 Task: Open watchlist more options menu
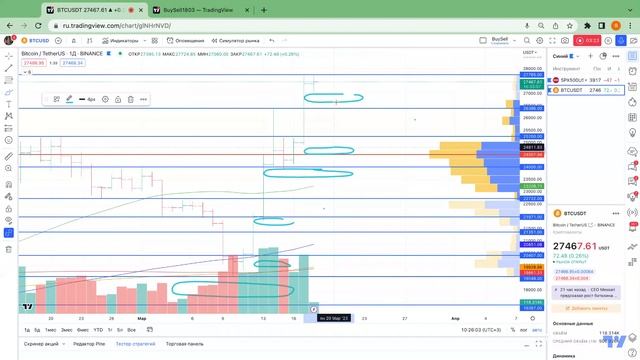616,56
